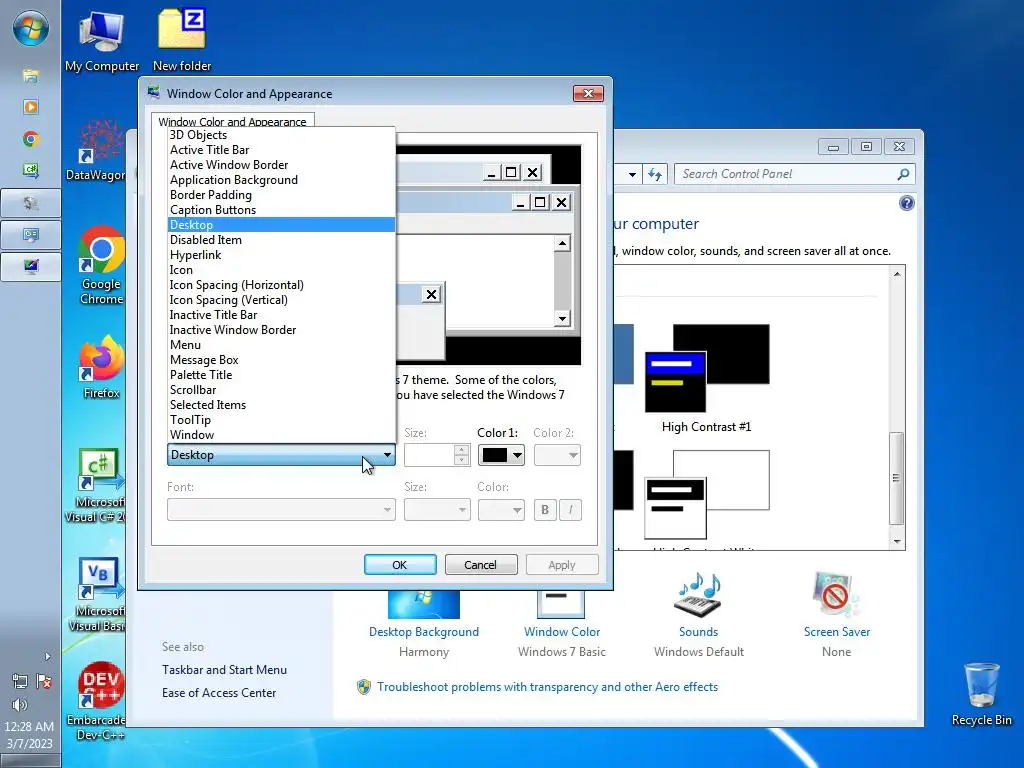Click the Apply button
The width and height of the screenshot is (1024, 768).
(x=562, y=565)
